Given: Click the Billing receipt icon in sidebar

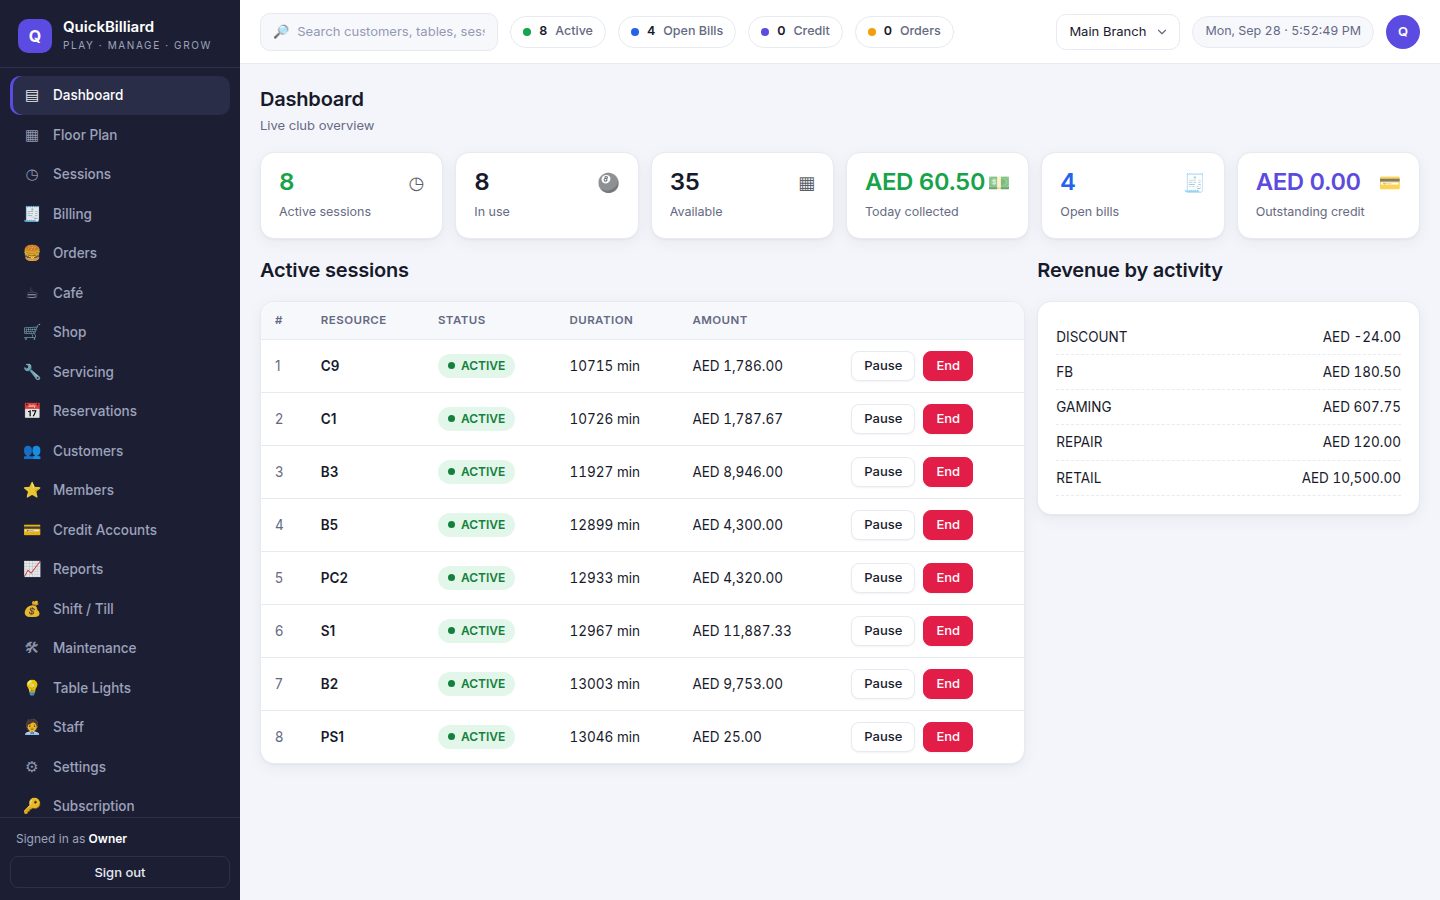Looking at the screenshot, I should point(32,214).
